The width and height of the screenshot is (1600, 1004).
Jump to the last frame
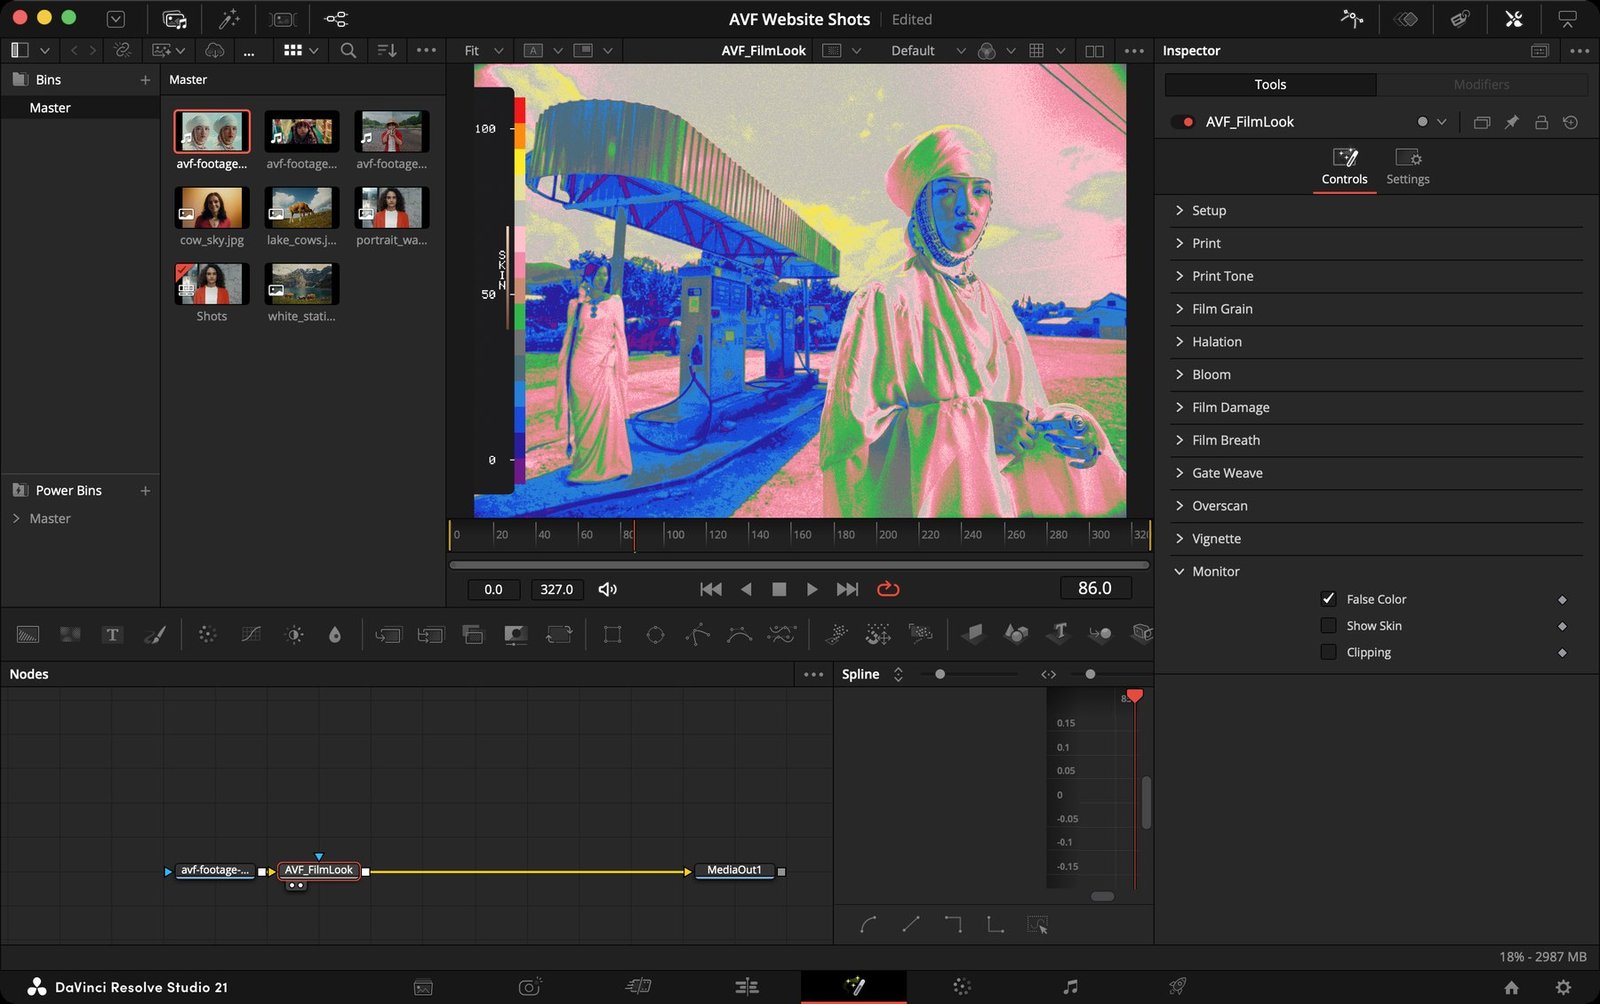[x=847, y=589]
